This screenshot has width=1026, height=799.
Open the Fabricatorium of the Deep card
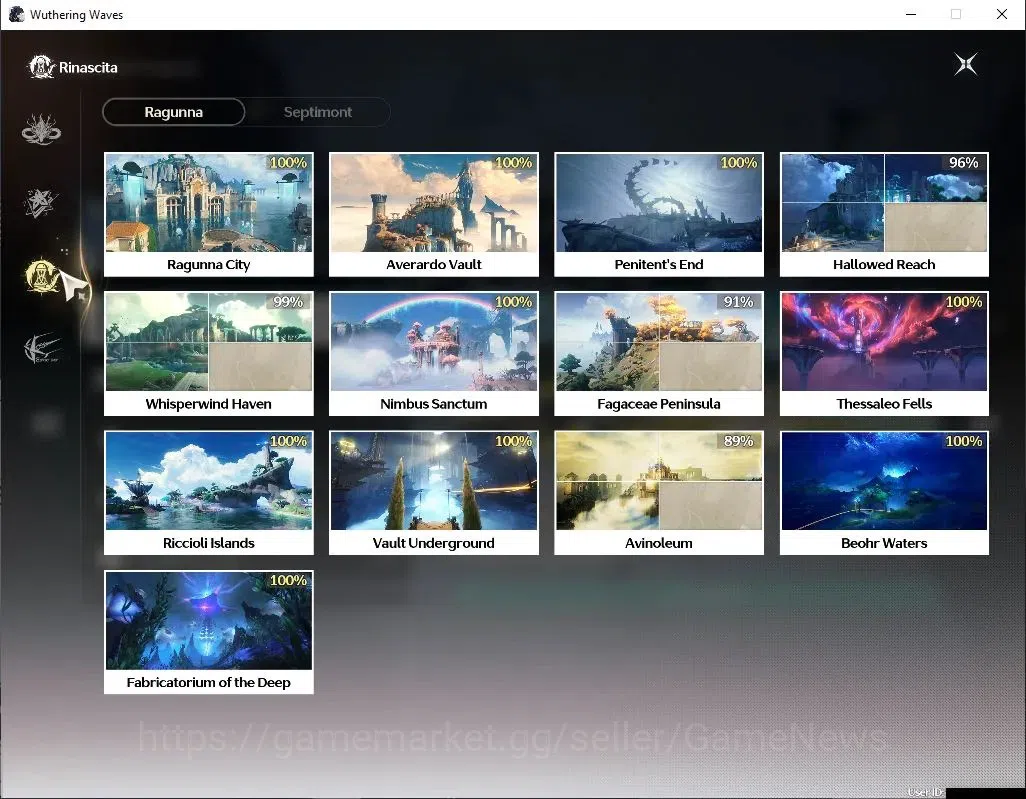click(x=209, y=632)
